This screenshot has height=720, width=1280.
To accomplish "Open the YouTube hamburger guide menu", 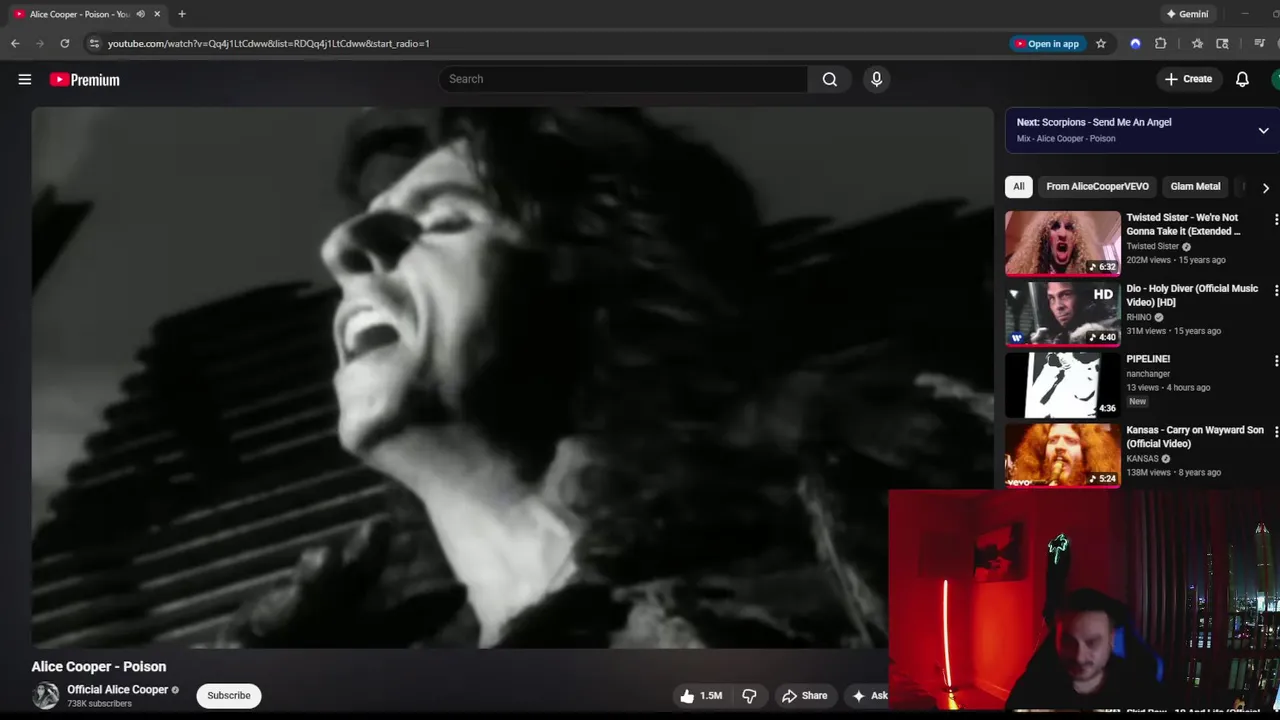I will pos(25,79).
